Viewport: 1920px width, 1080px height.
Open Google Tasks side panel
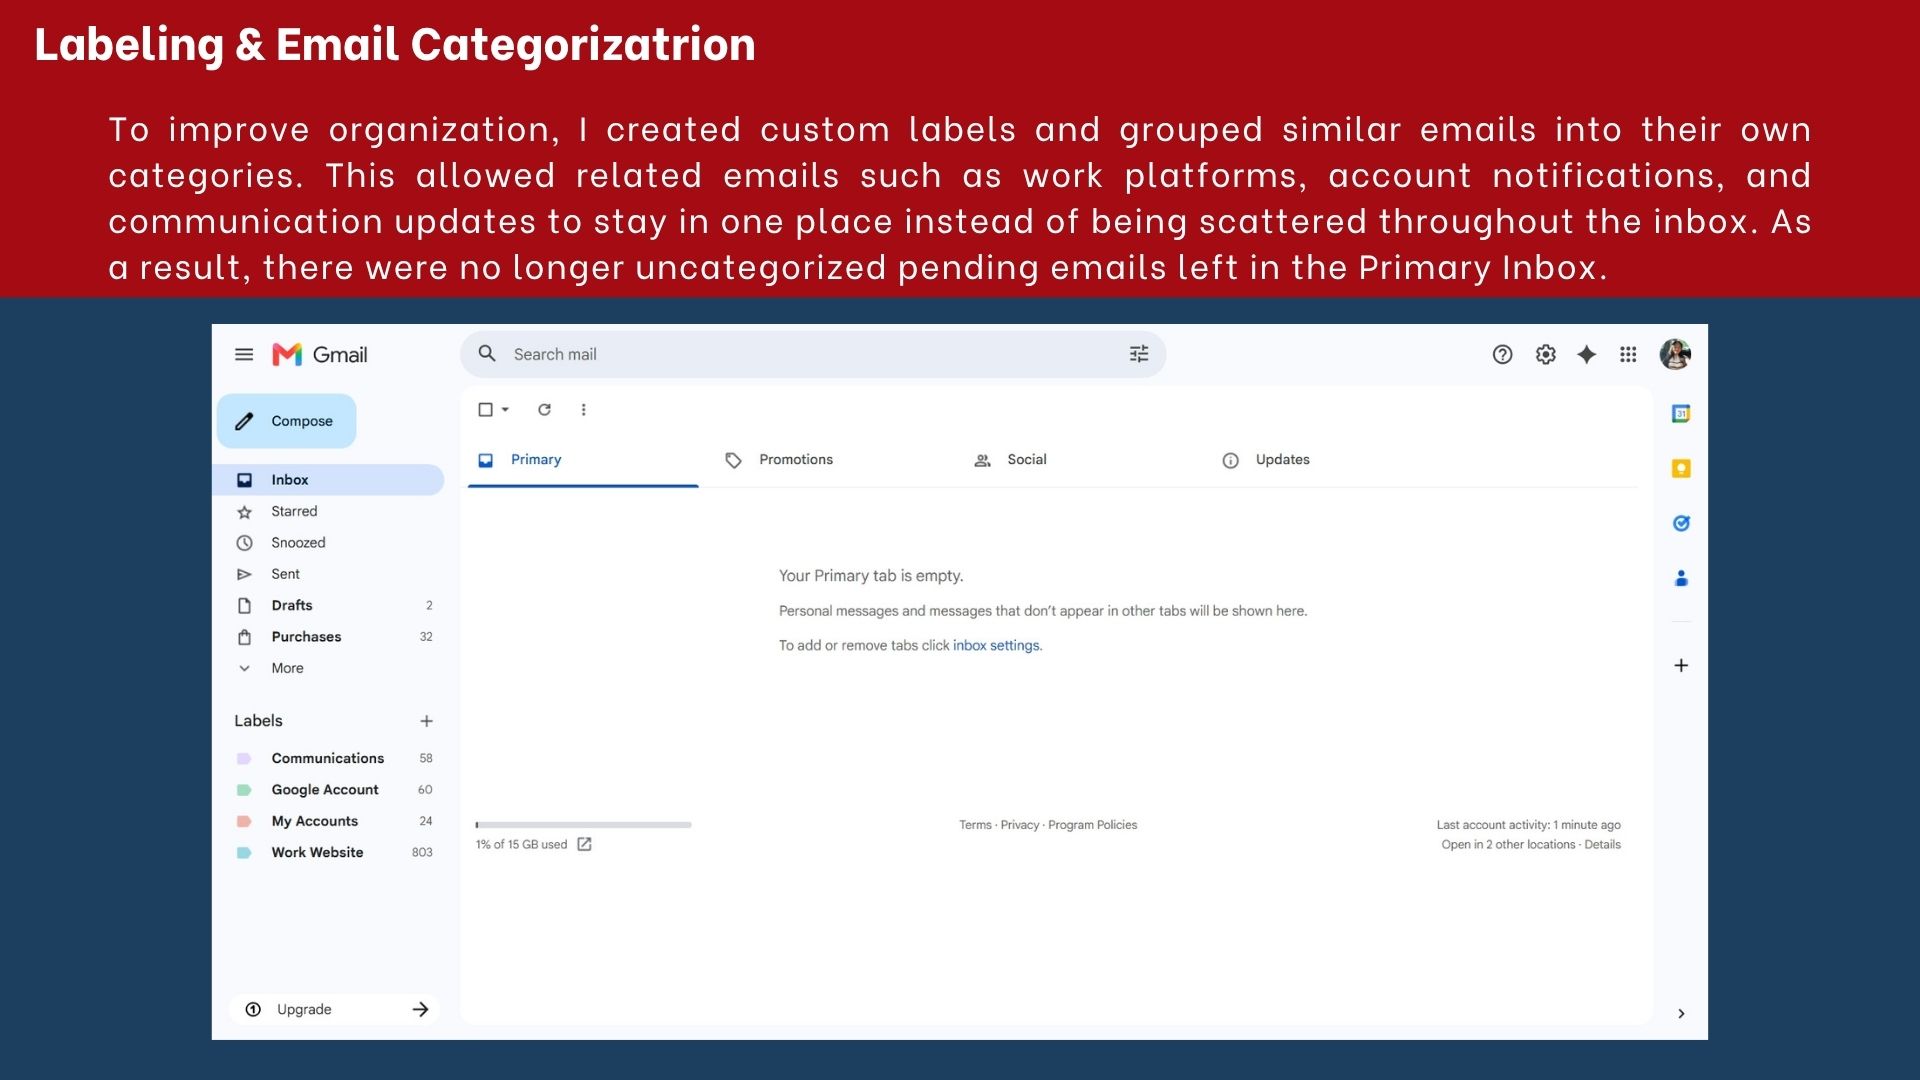coord(1681,523)
